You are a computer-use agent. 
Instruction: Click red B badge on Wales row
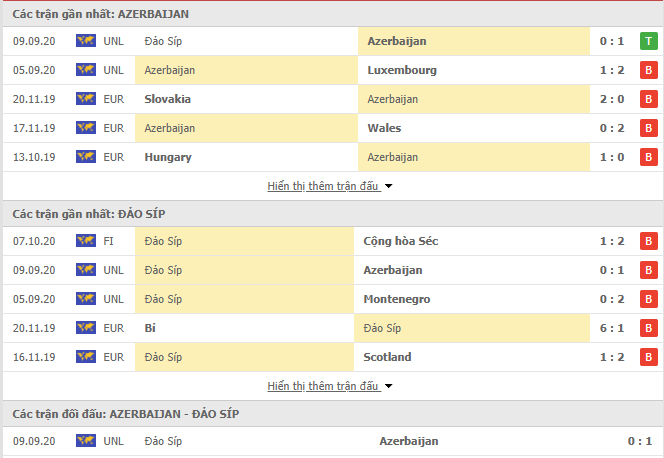tap(648, 128)
